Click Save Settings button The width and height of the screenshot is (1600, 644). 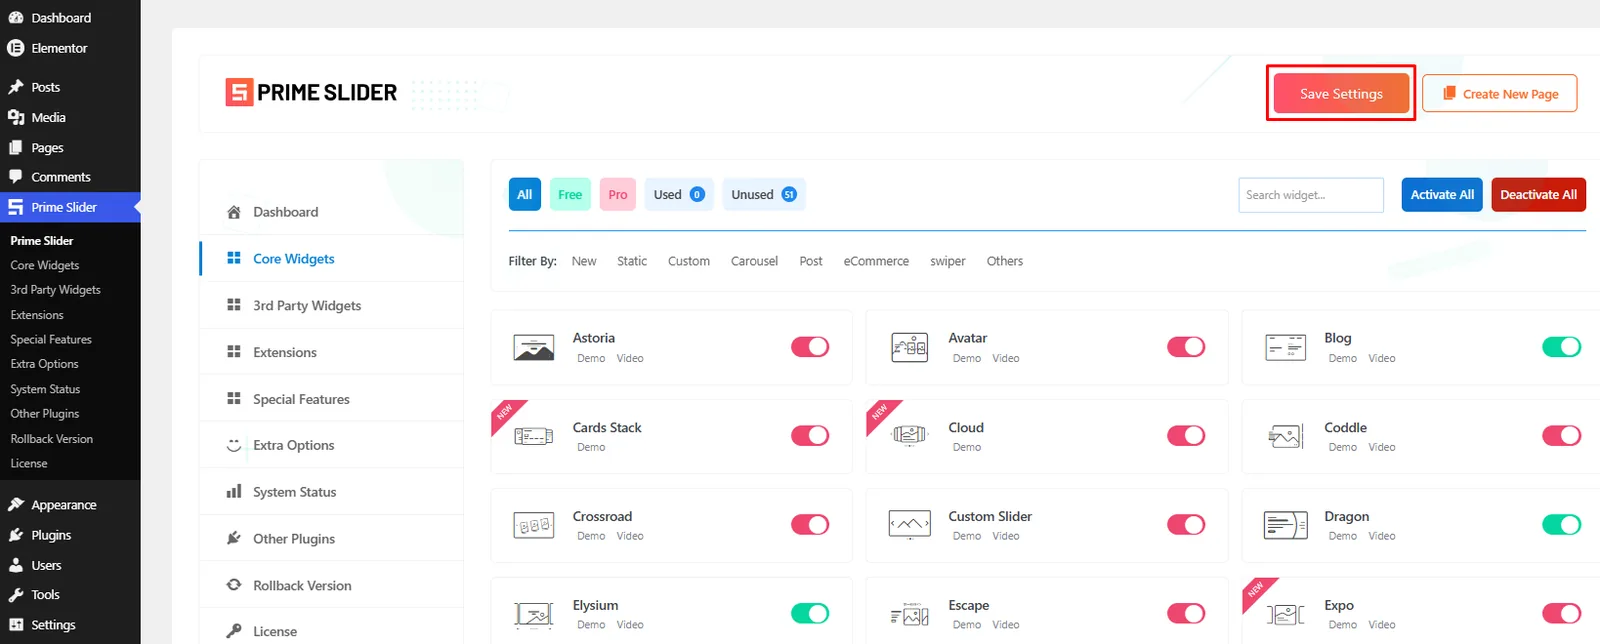(x=1341, y=94)
